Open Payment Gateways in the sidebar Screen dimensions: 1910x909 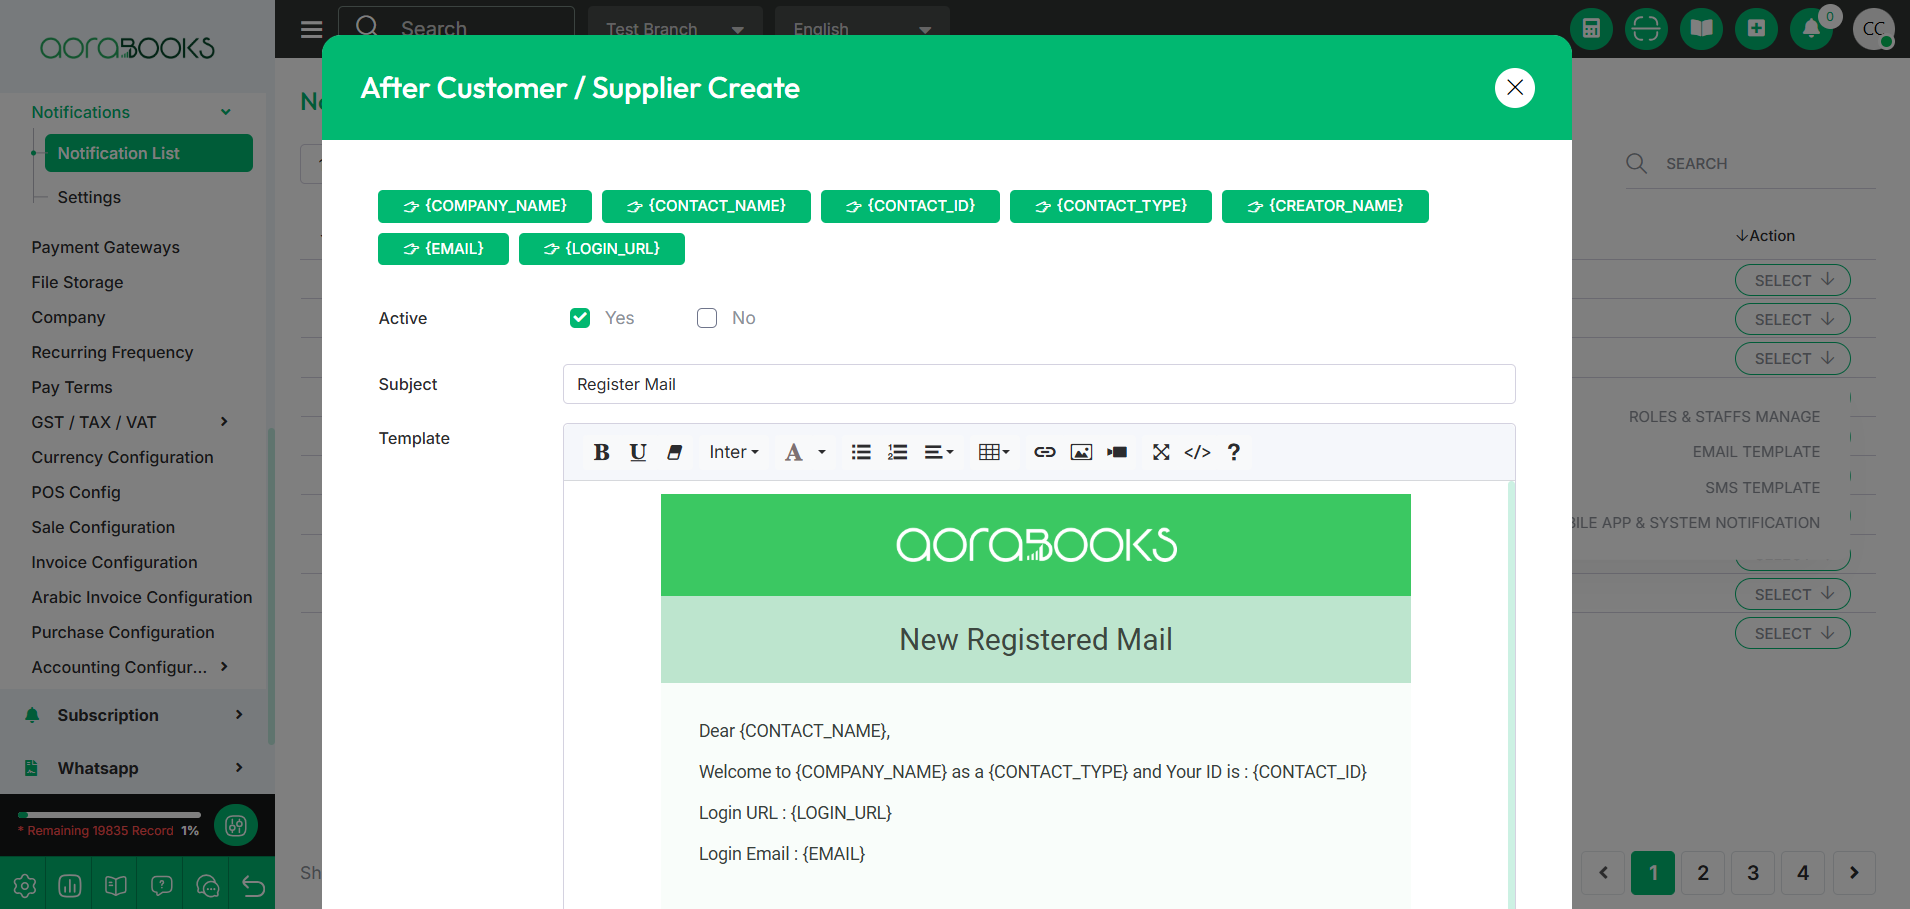pos(105,247)
